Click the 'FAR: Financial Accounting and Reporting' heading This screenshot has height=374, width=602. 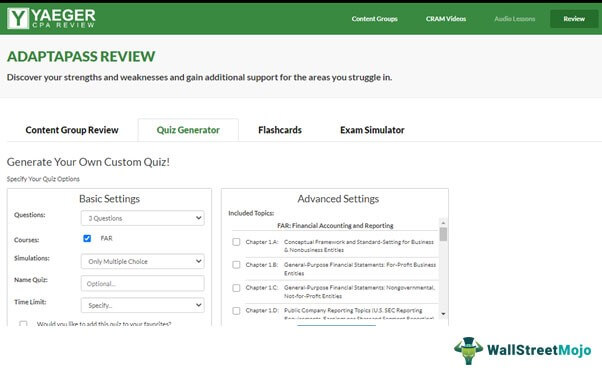335,225
